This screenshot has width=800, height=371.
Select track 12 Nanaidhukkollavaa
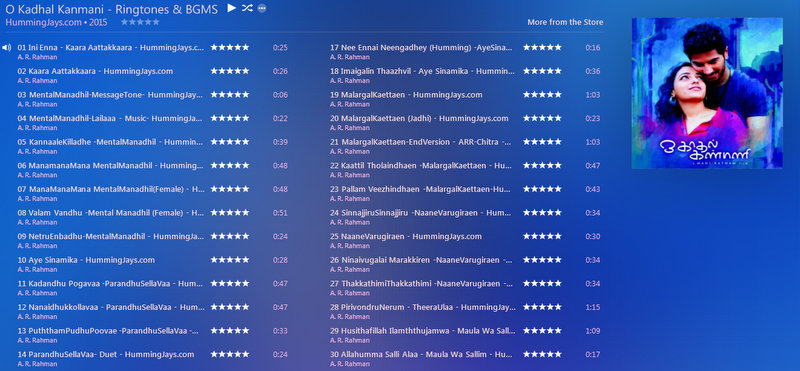pos(111,307)
